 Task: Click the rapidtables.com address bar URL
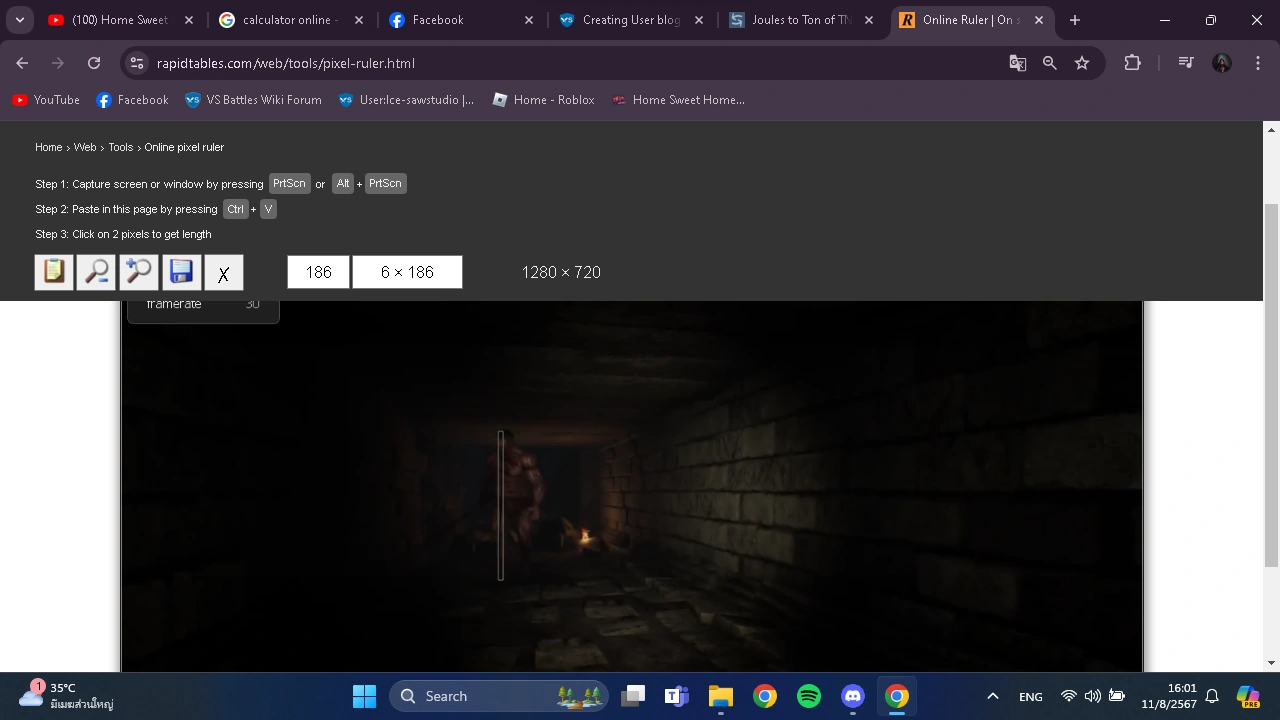point(286,63)
